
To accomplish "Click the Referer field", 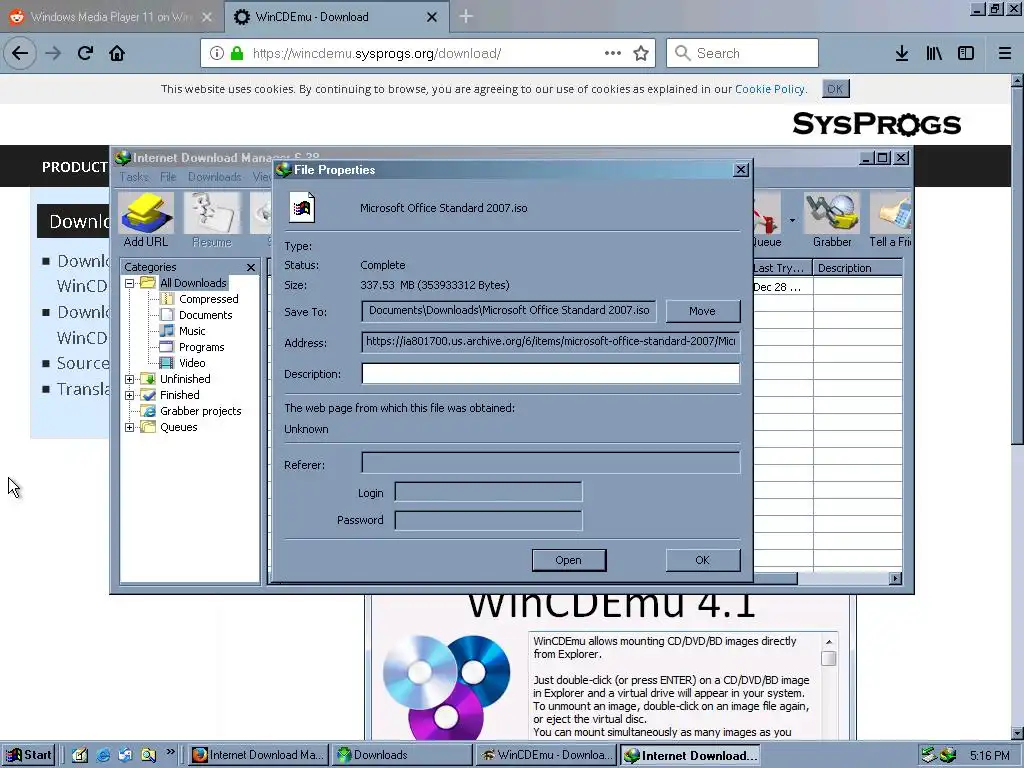I will pyautogui.click(x=551, y=462).
